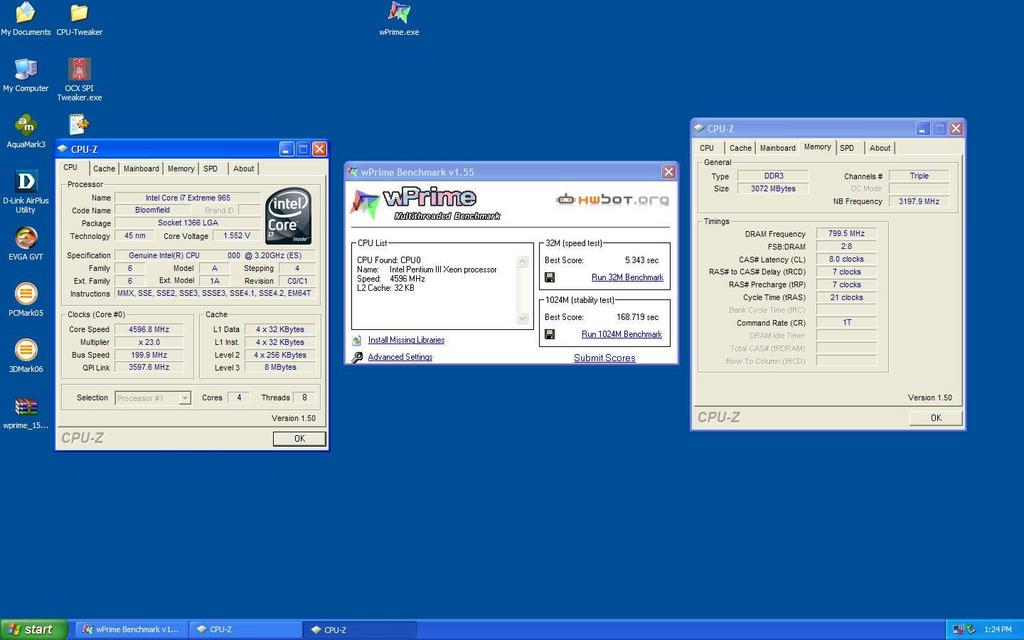This screenshot has width=1024, height=640.
Task: Click the Bus Speed value "199.9 MHz"
Action: [x=149, y=355]
